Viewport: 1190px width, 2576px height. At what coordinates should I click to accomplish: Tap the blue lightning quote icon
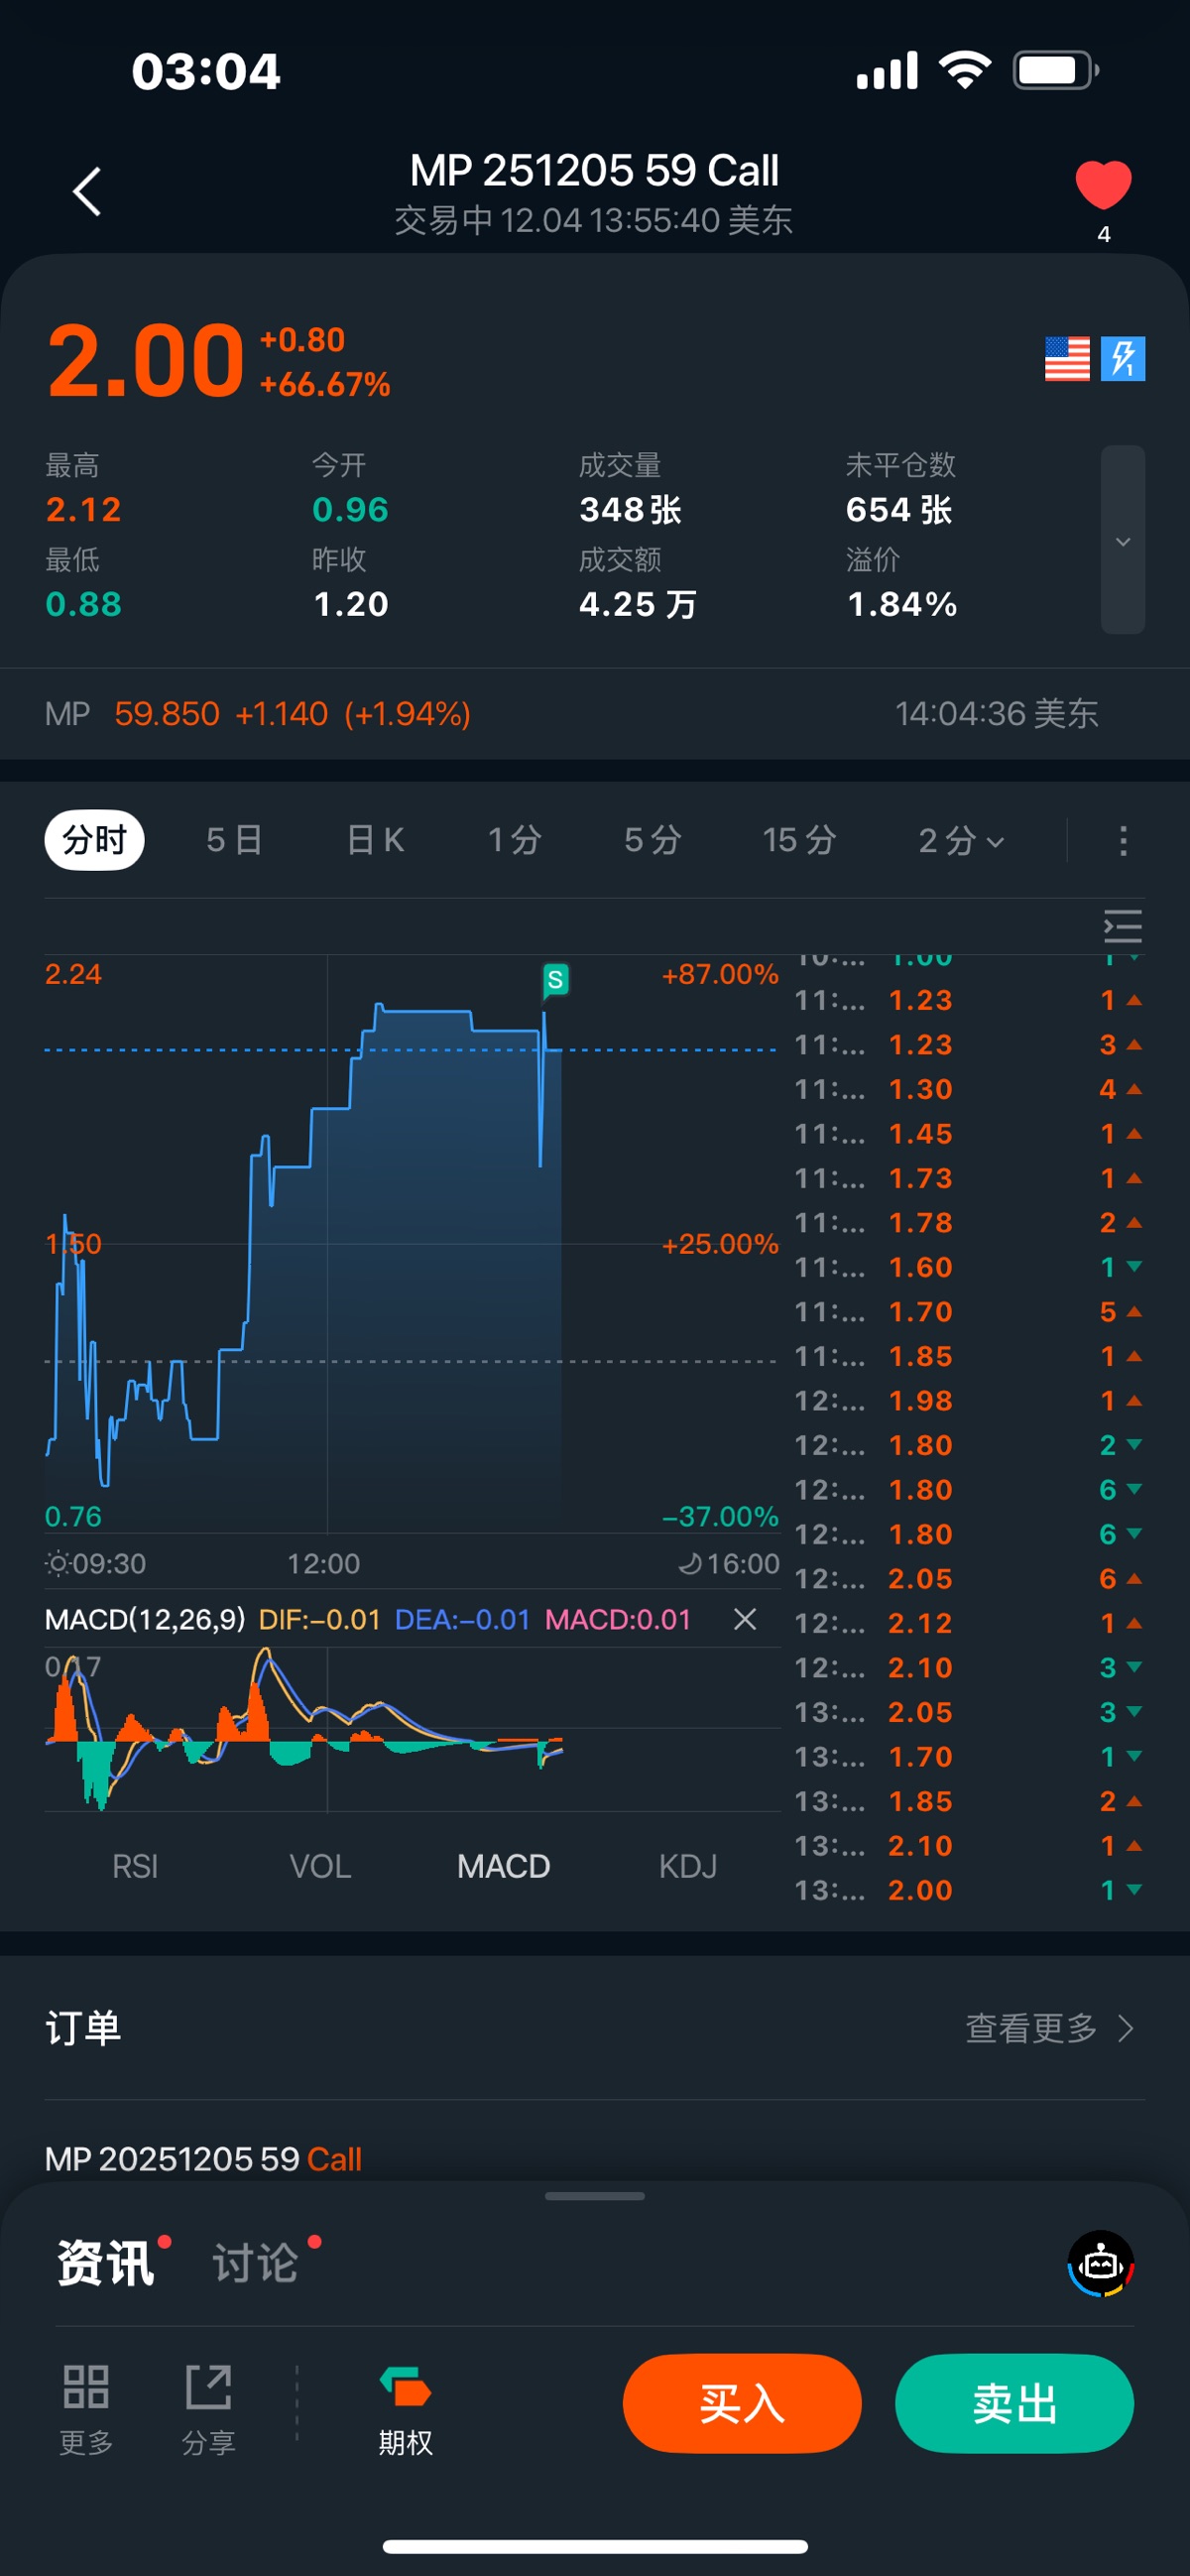coord(1122,358)
